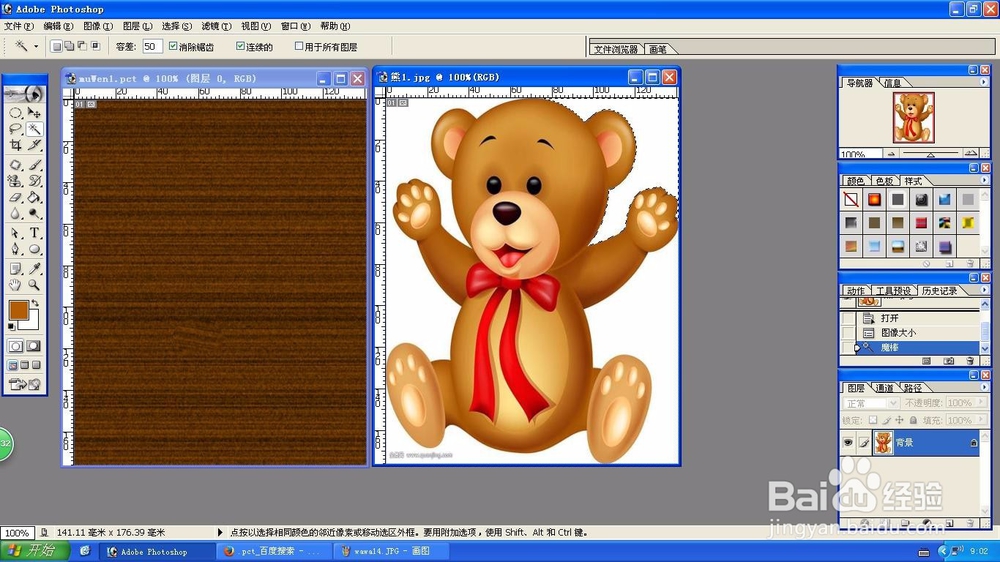Choose Intersect with Selection mode
The image size is (1000, 562).
(x=96, y=46)
